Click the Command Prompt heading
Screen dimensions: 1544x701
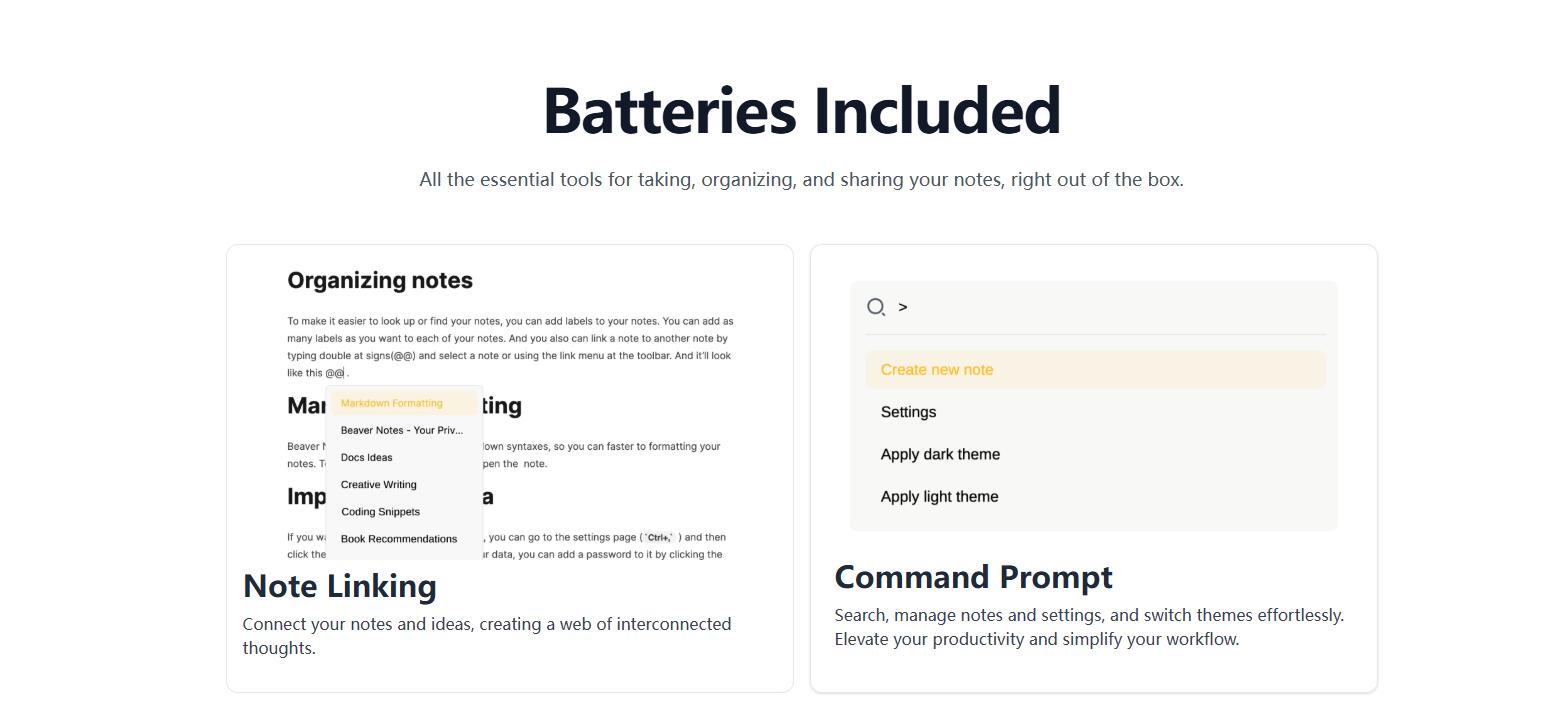[973, 577]
